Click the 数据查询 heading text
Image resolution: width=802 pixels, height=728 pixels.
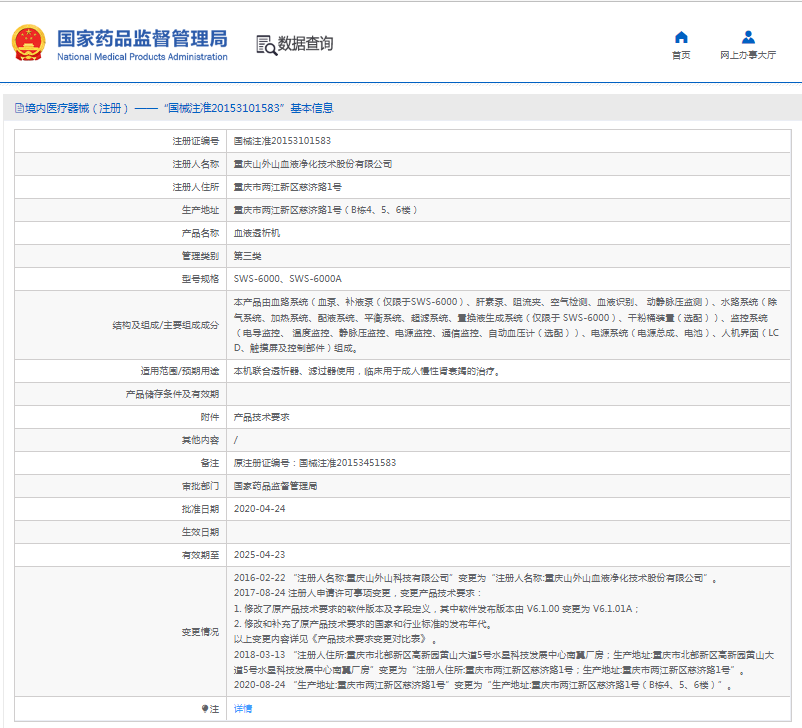coord(306,44)
